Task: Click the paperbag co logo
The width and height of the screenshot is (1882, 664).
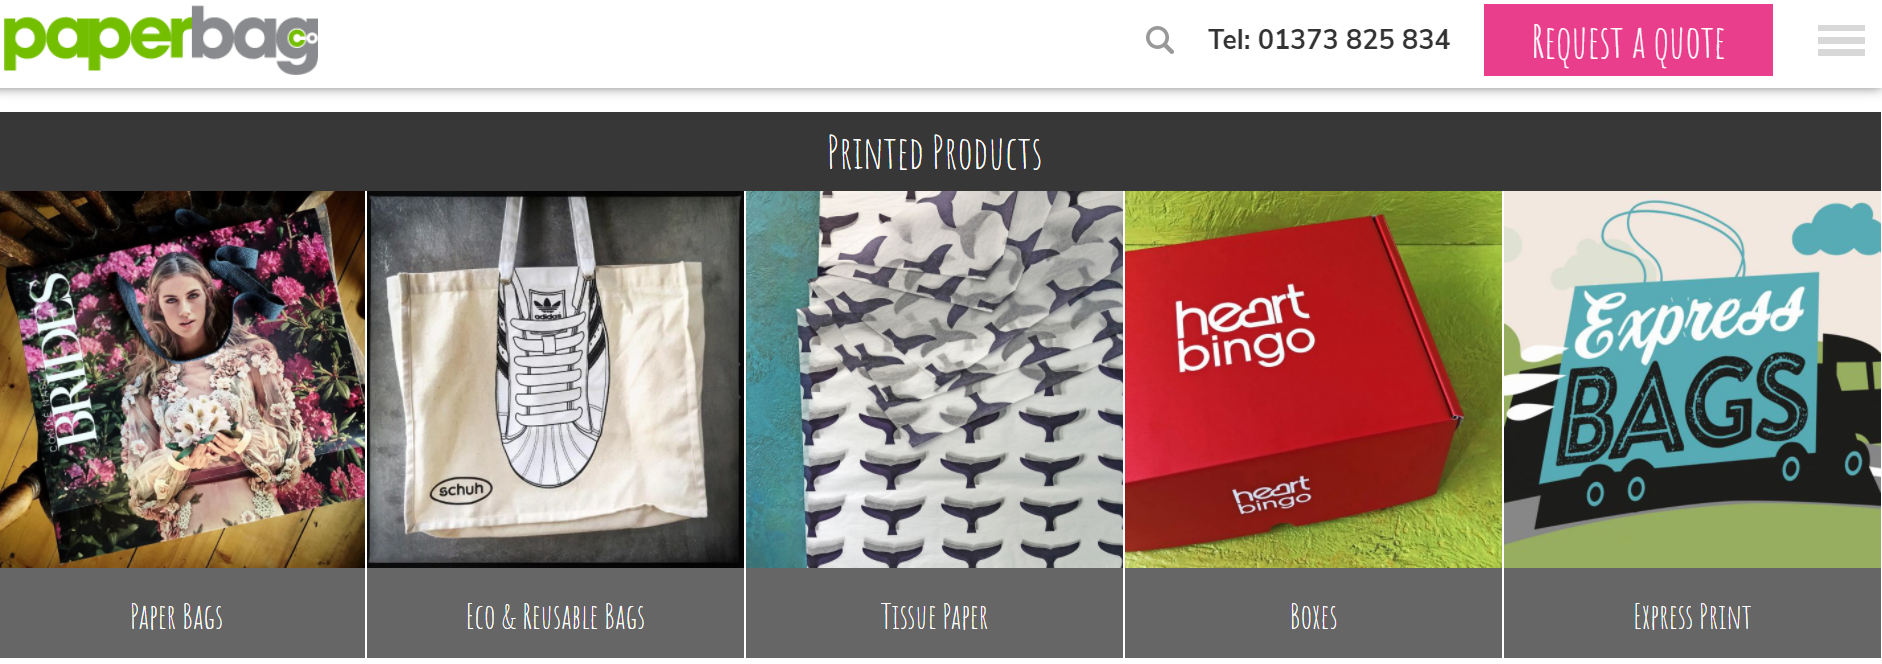Action: point(160,40)
